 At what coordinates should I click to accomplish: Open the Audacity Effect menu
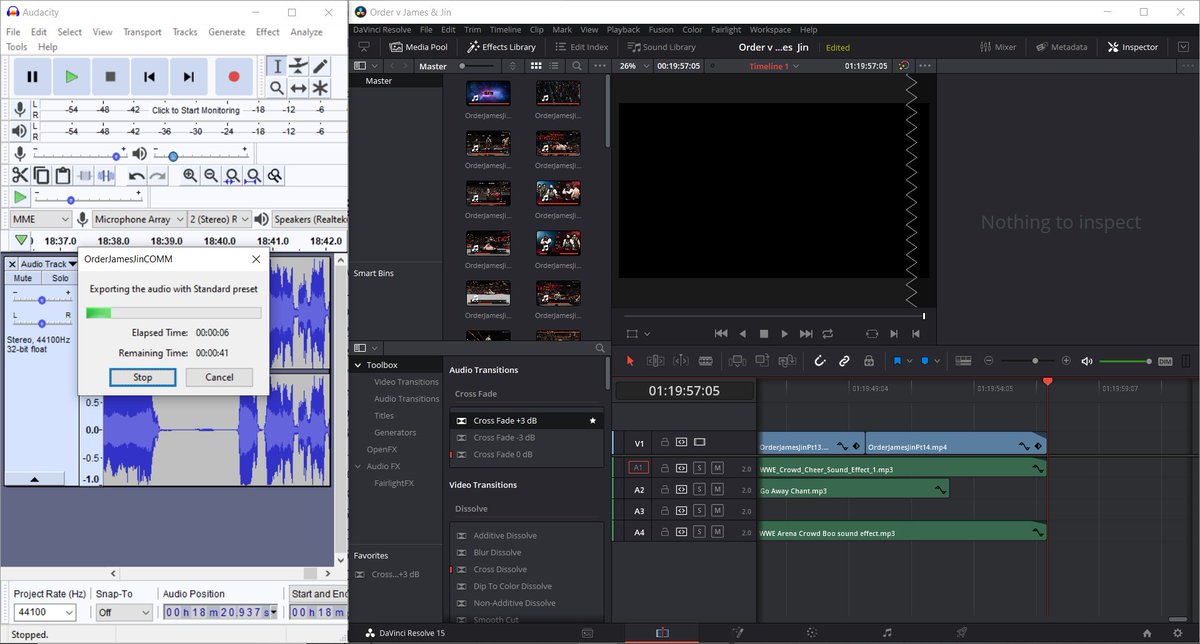[268, 32]
